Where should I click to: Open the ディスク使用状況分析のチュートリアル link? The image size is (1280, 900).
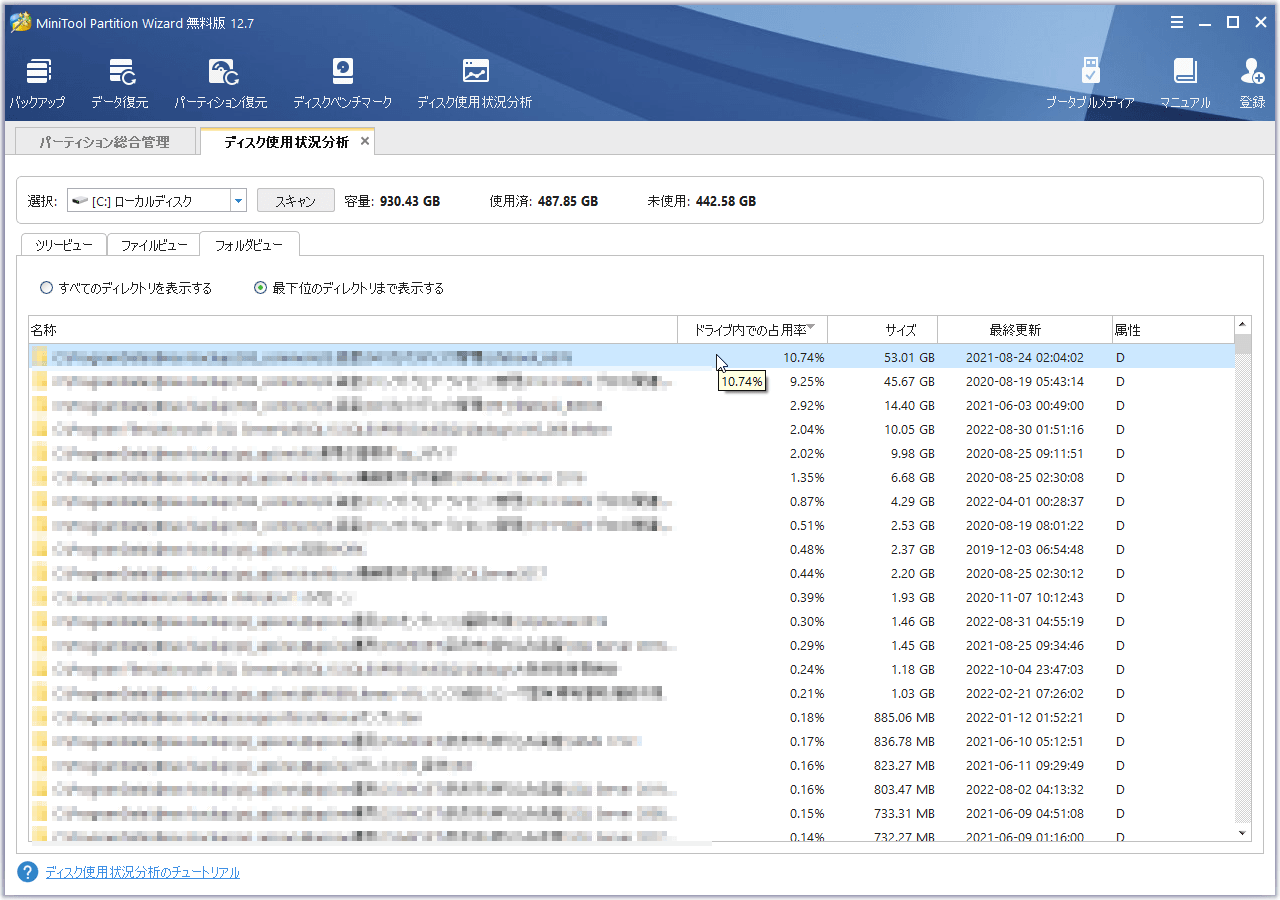pyautogui.click(x=142, y=872)
